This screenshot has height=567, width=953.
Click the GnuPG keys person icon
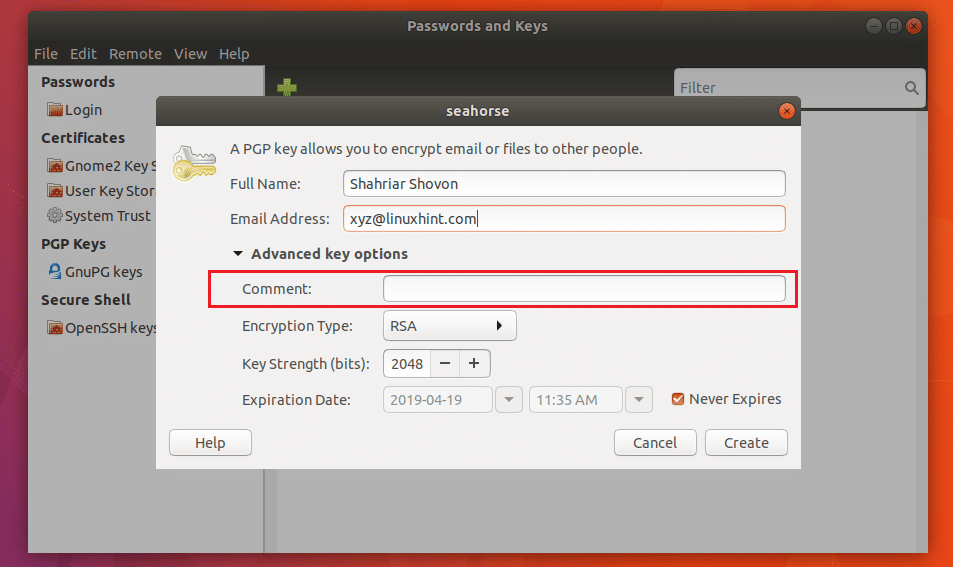coord(55,271)
